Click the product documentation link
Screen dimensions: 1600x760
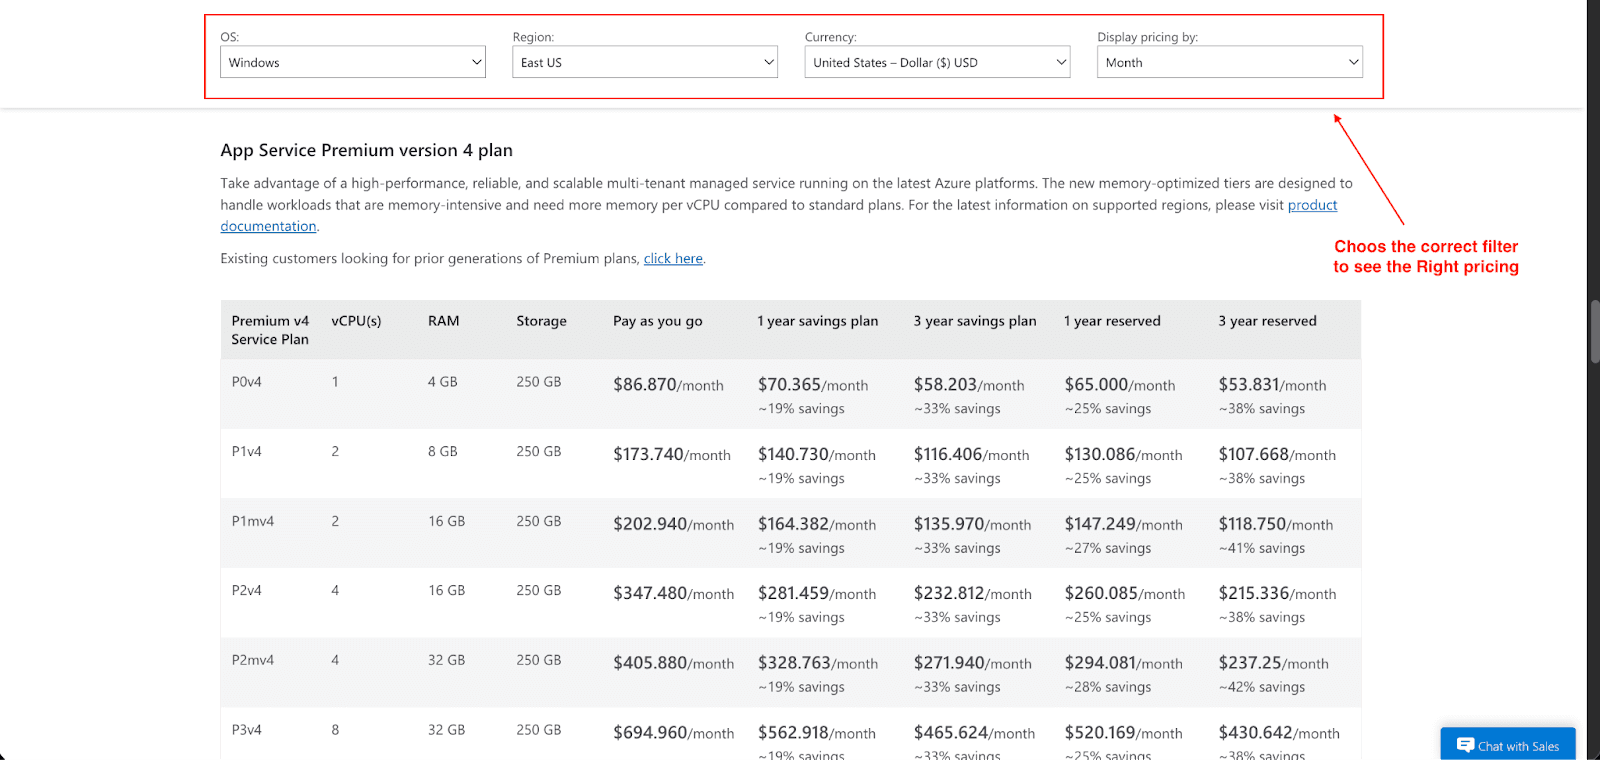[1311, 205]
